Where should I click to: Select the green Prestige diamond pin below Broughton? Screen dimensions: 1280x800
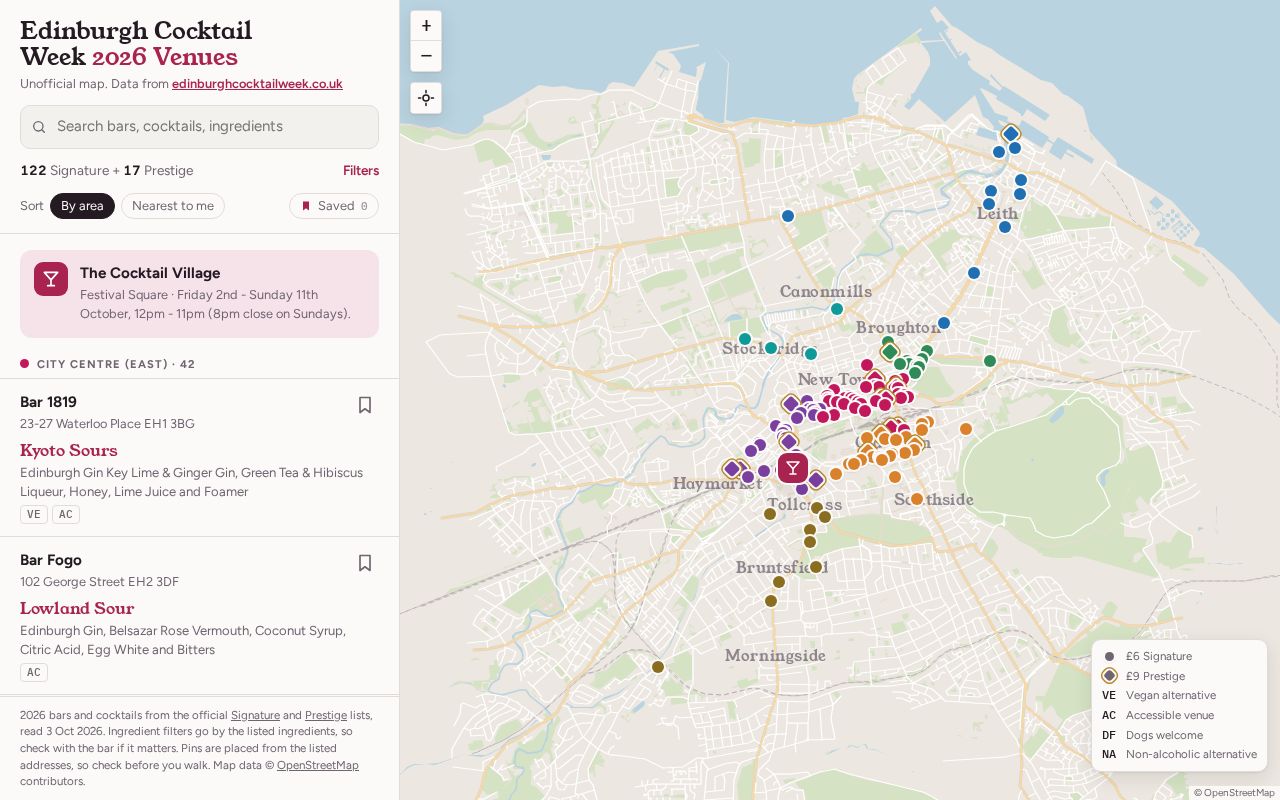890,351
